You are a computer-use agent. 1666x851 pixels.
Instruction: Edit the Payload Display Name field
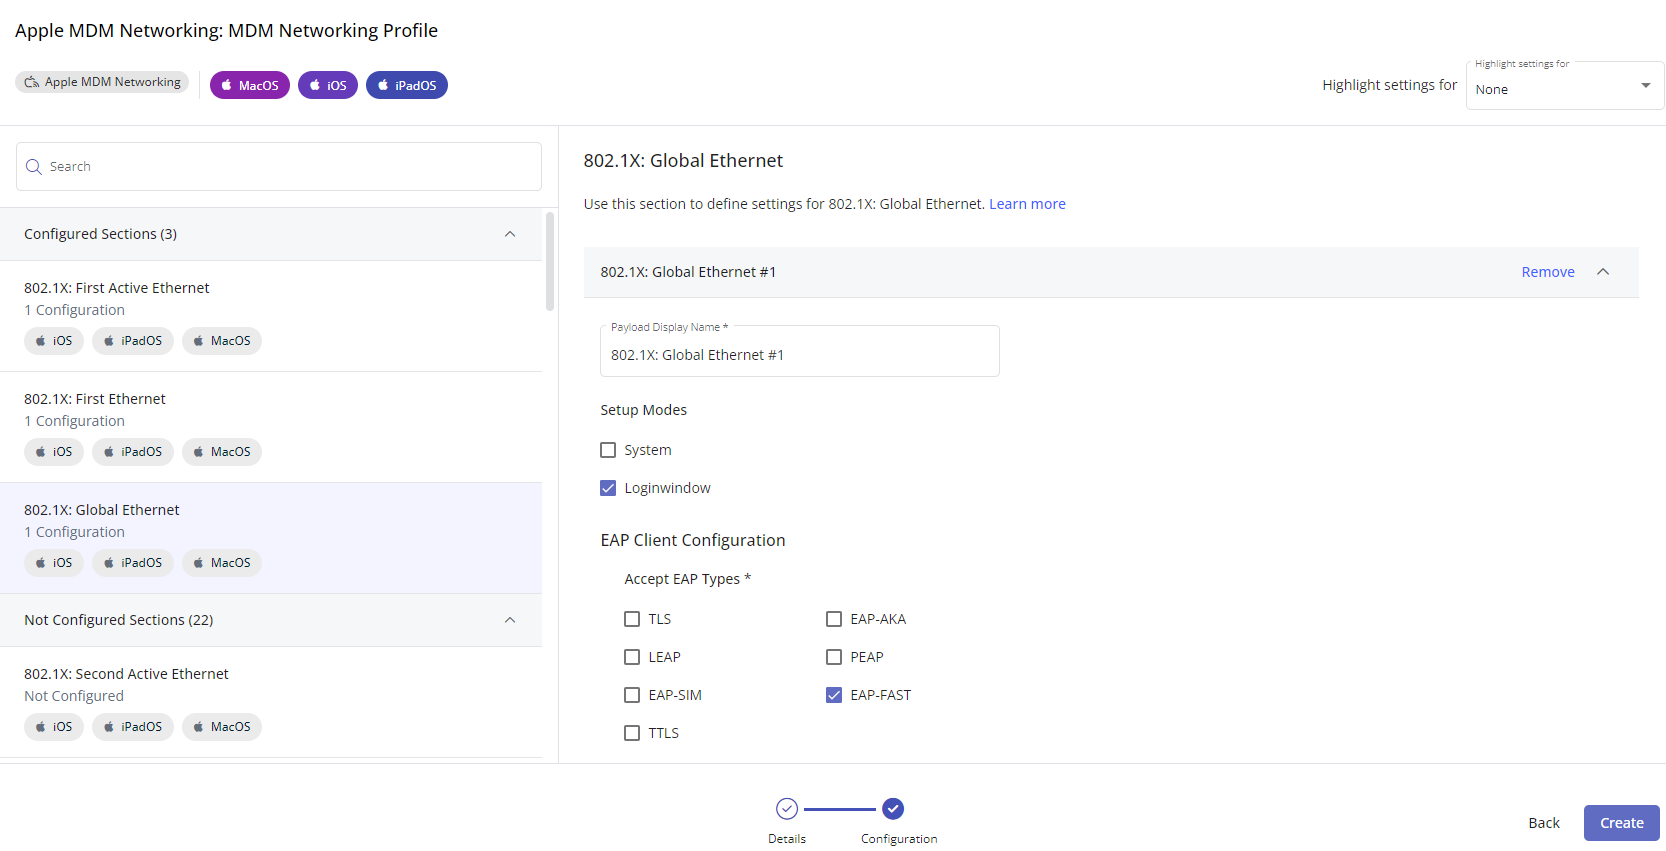(800, 352)
